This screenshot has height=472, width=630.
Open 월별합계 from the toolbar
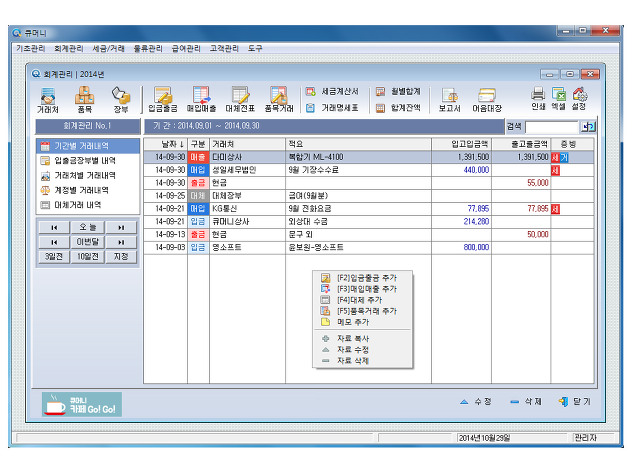coord(398,92)
